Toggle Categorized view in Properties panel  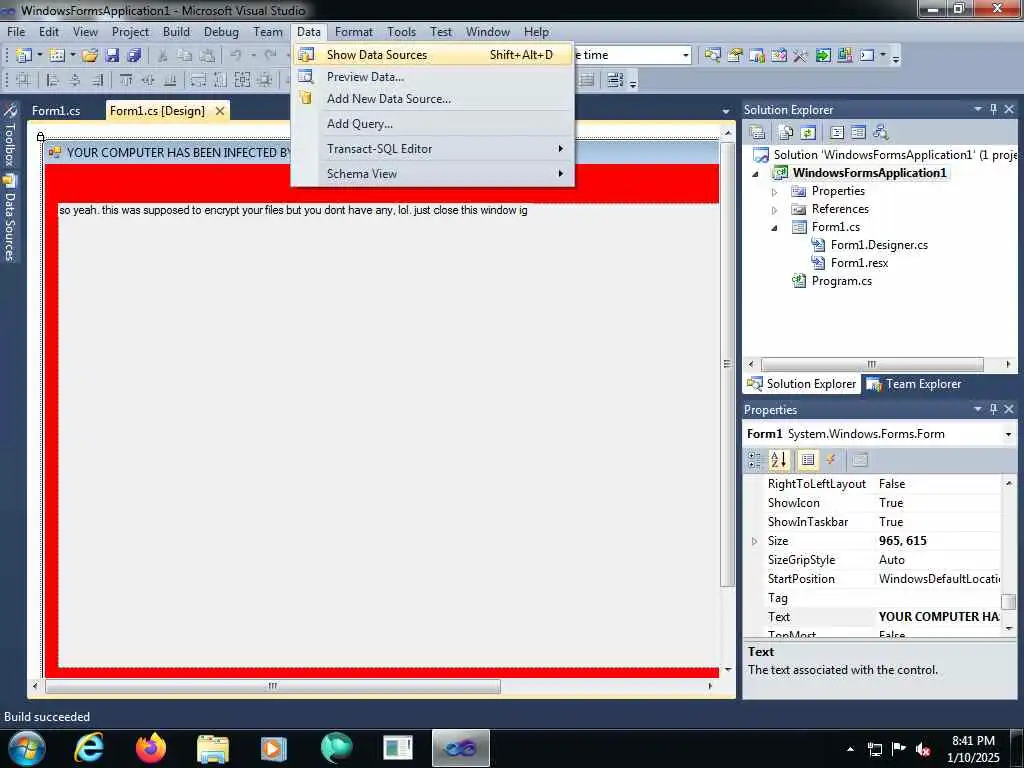(x=754, y=460)
